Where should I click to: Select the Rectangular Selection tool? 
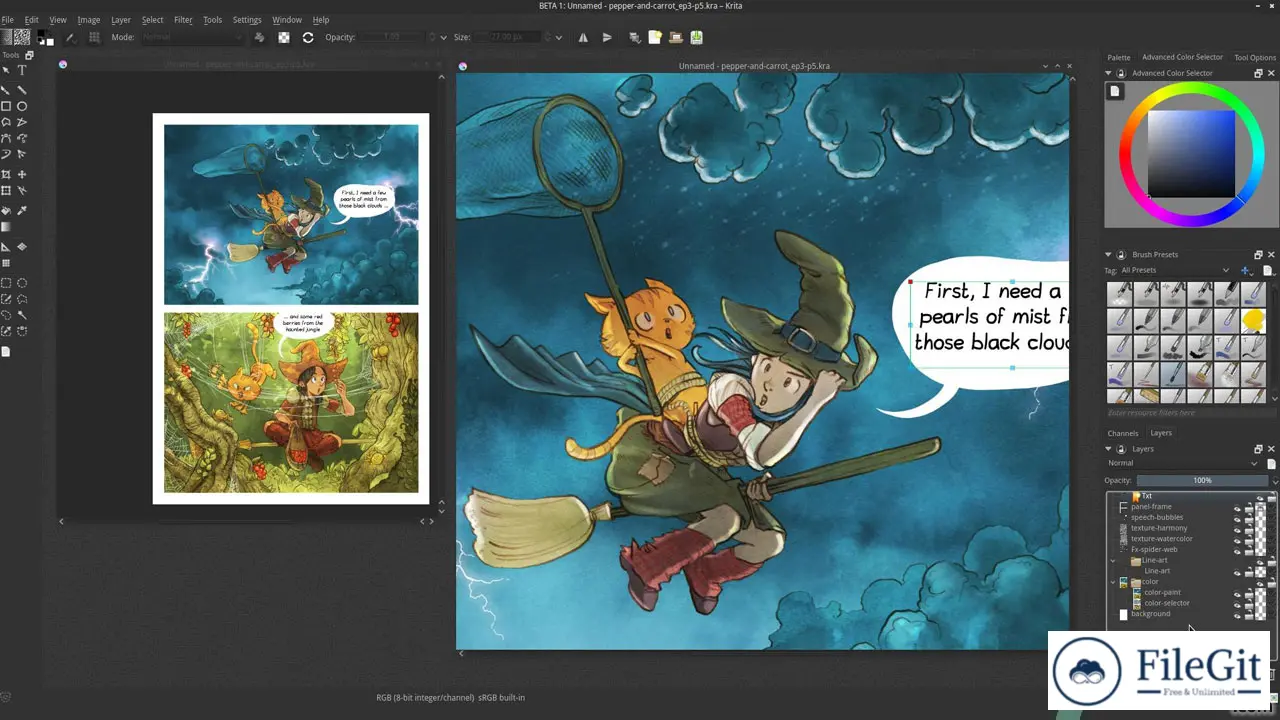click(x=6, y=283)
